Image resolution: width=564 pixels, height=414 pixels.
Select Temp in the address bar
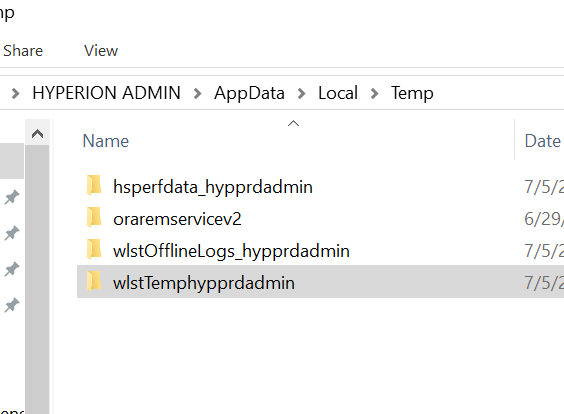tap(412, 93)
